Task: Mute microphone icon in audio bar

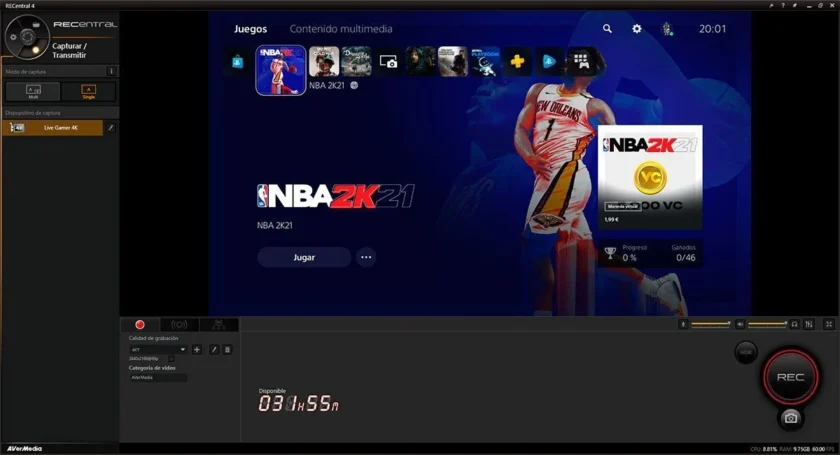Action: pos(683,324)
